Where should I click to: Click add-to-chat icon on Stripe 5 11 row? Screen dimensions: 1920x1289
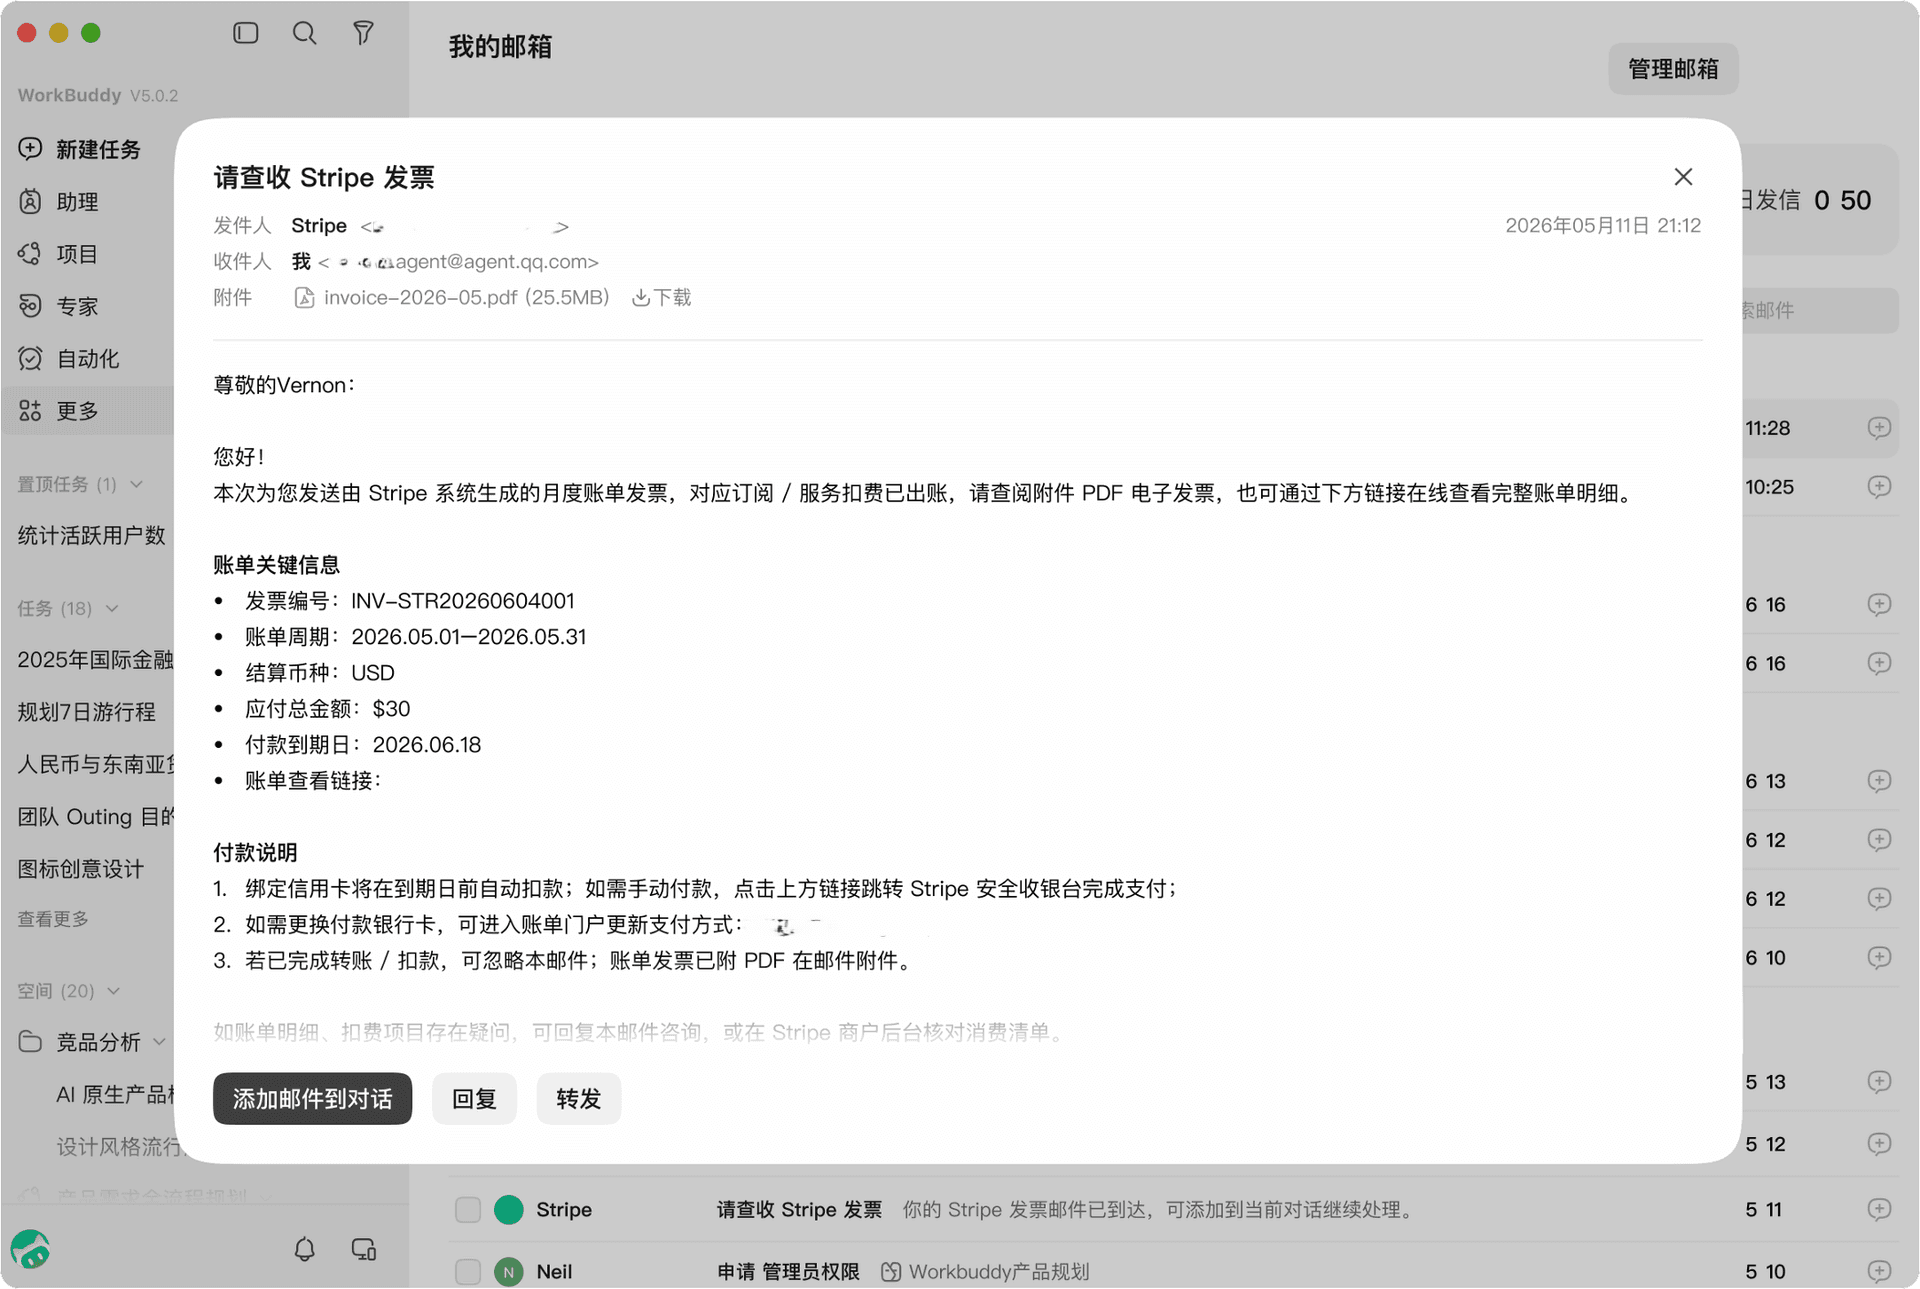1879,1210
